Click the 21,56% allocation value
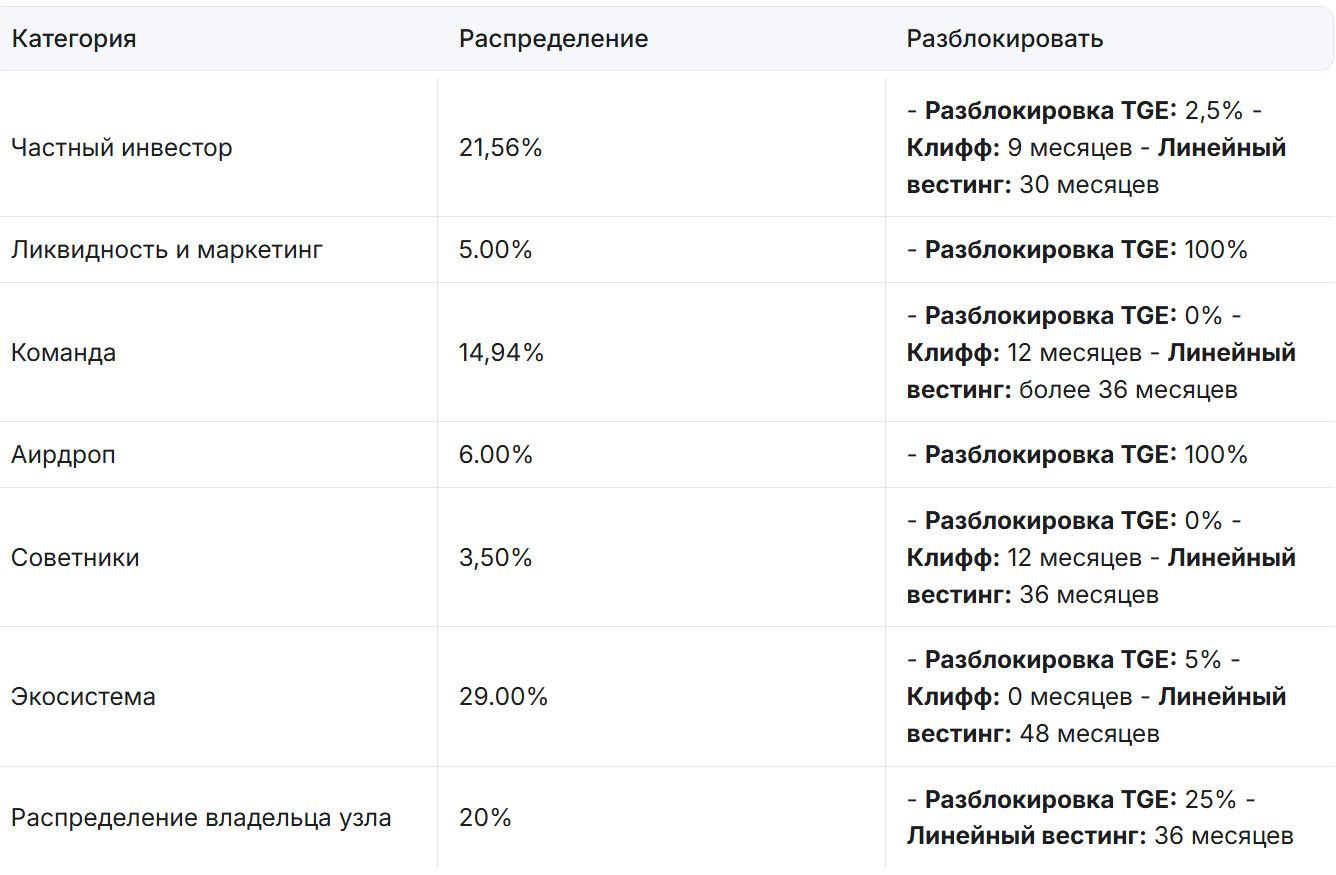This screenshot has height=875, width=1336. 500,148
